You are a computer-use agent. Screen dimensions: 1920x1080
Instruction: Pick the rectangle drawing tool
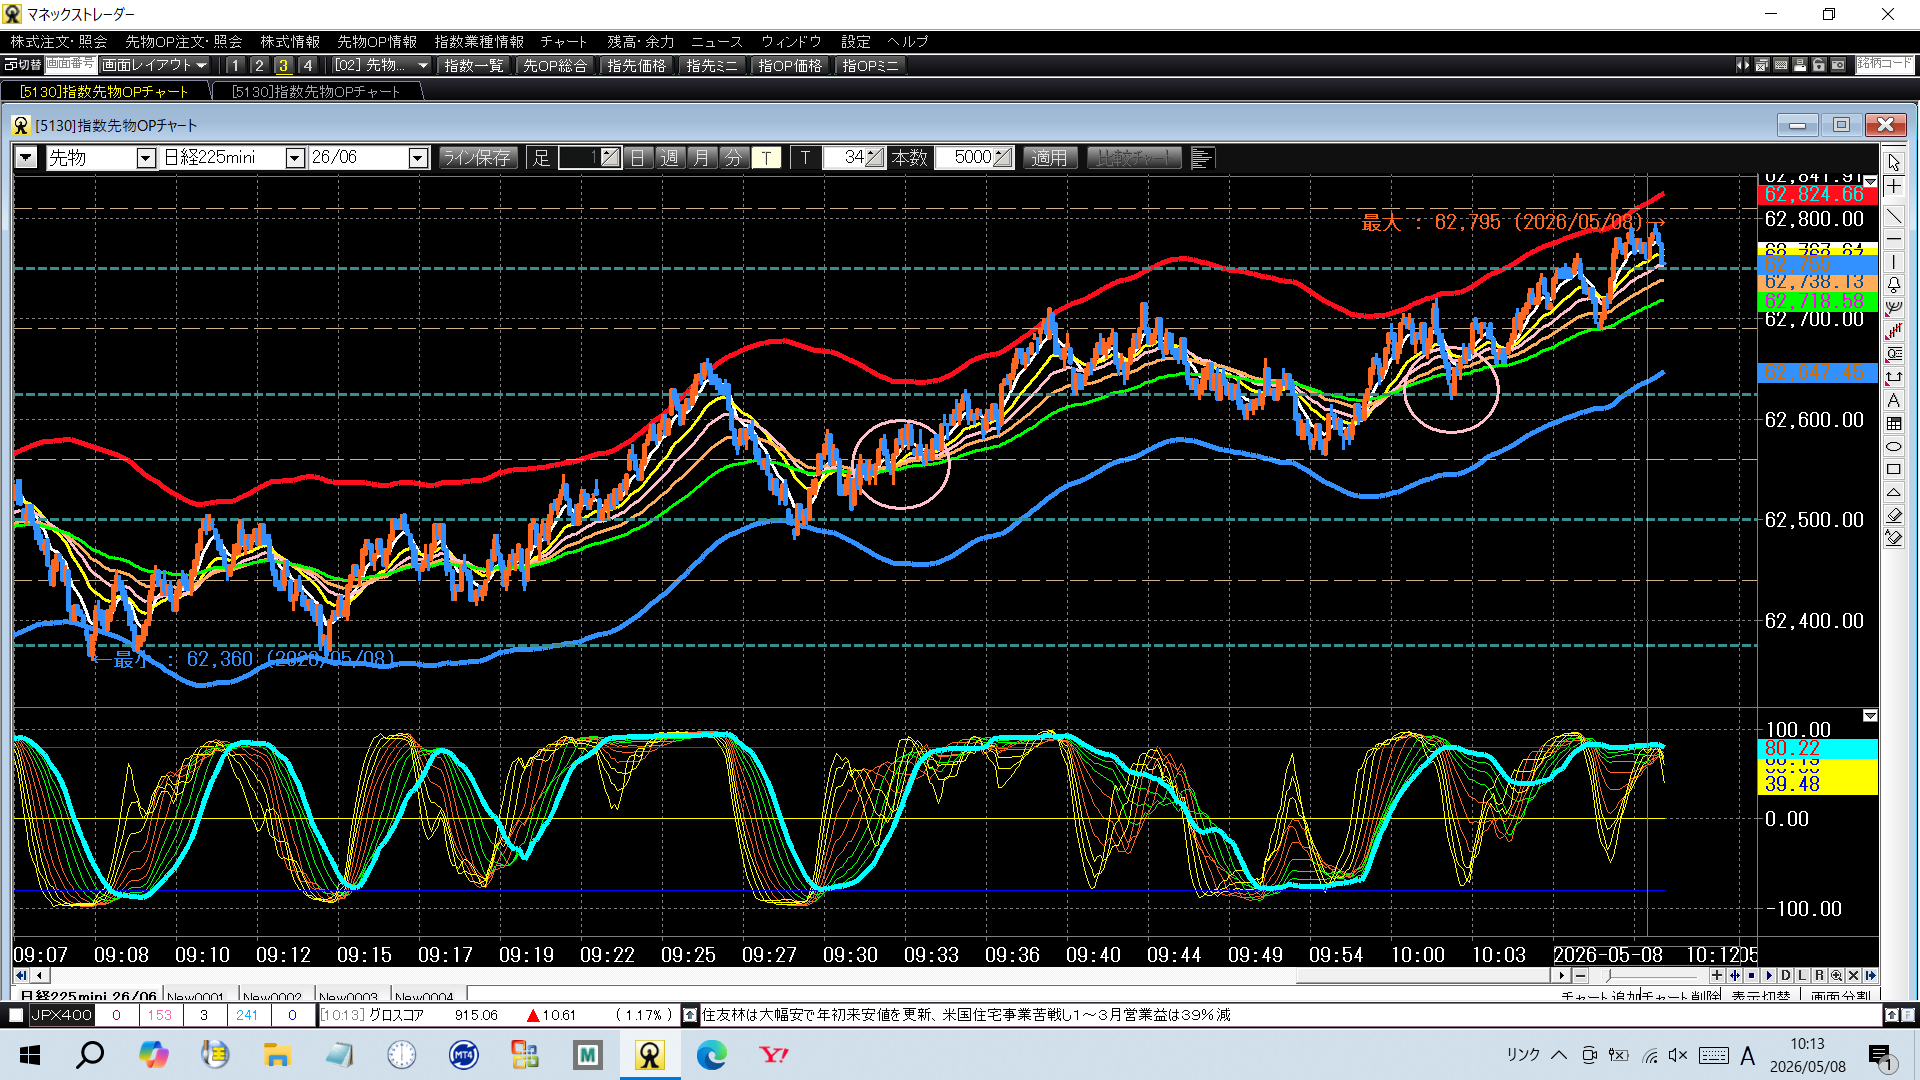pos(1894,469)
